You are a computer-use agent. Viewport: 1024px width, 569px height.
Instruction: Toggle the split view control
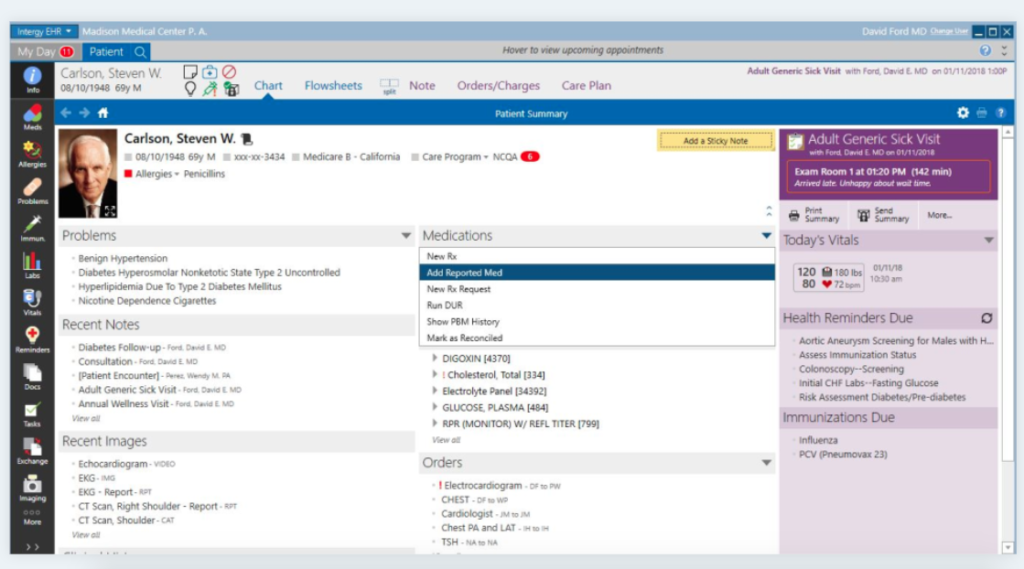(x=389, y=86)
